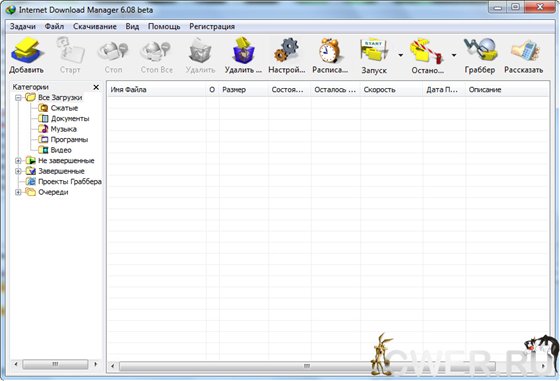This screenshot has width=560, height=381.
Task: Open the Расписа... alarm clock scheduler
Action: pyautogui.click(x=330, y=51)
